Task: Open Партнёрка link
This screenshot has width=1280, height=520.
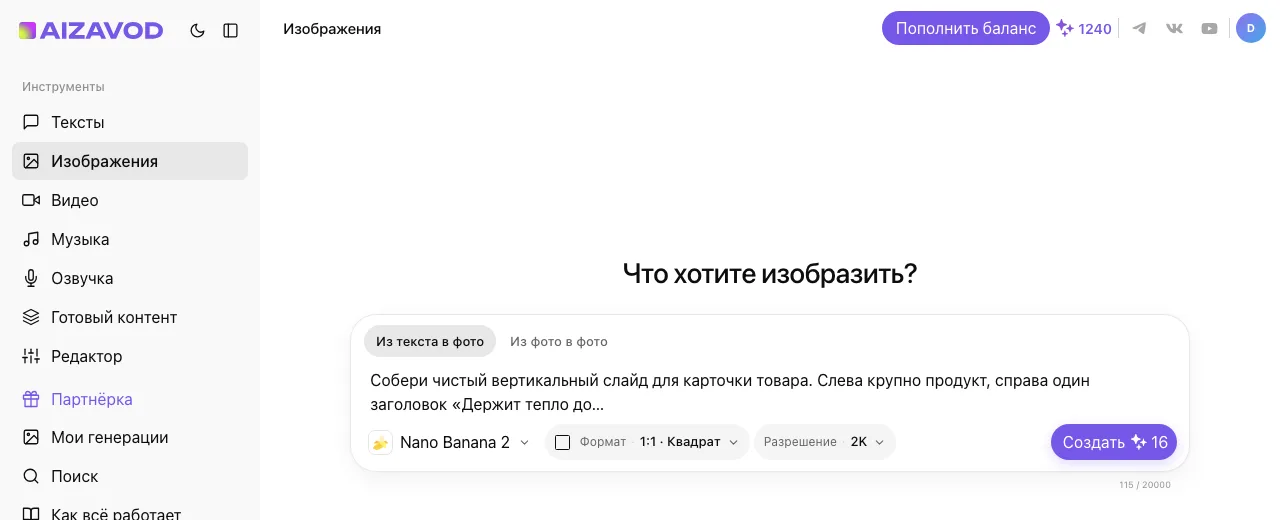Action: pyautogui.click(x=130, y=399)
